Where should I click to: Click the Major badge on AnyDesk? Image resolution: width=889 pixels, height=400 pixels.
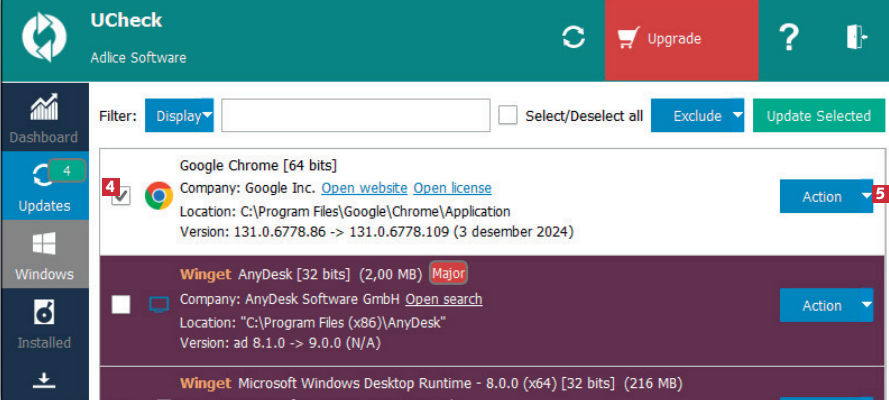[x=449, y=273]
